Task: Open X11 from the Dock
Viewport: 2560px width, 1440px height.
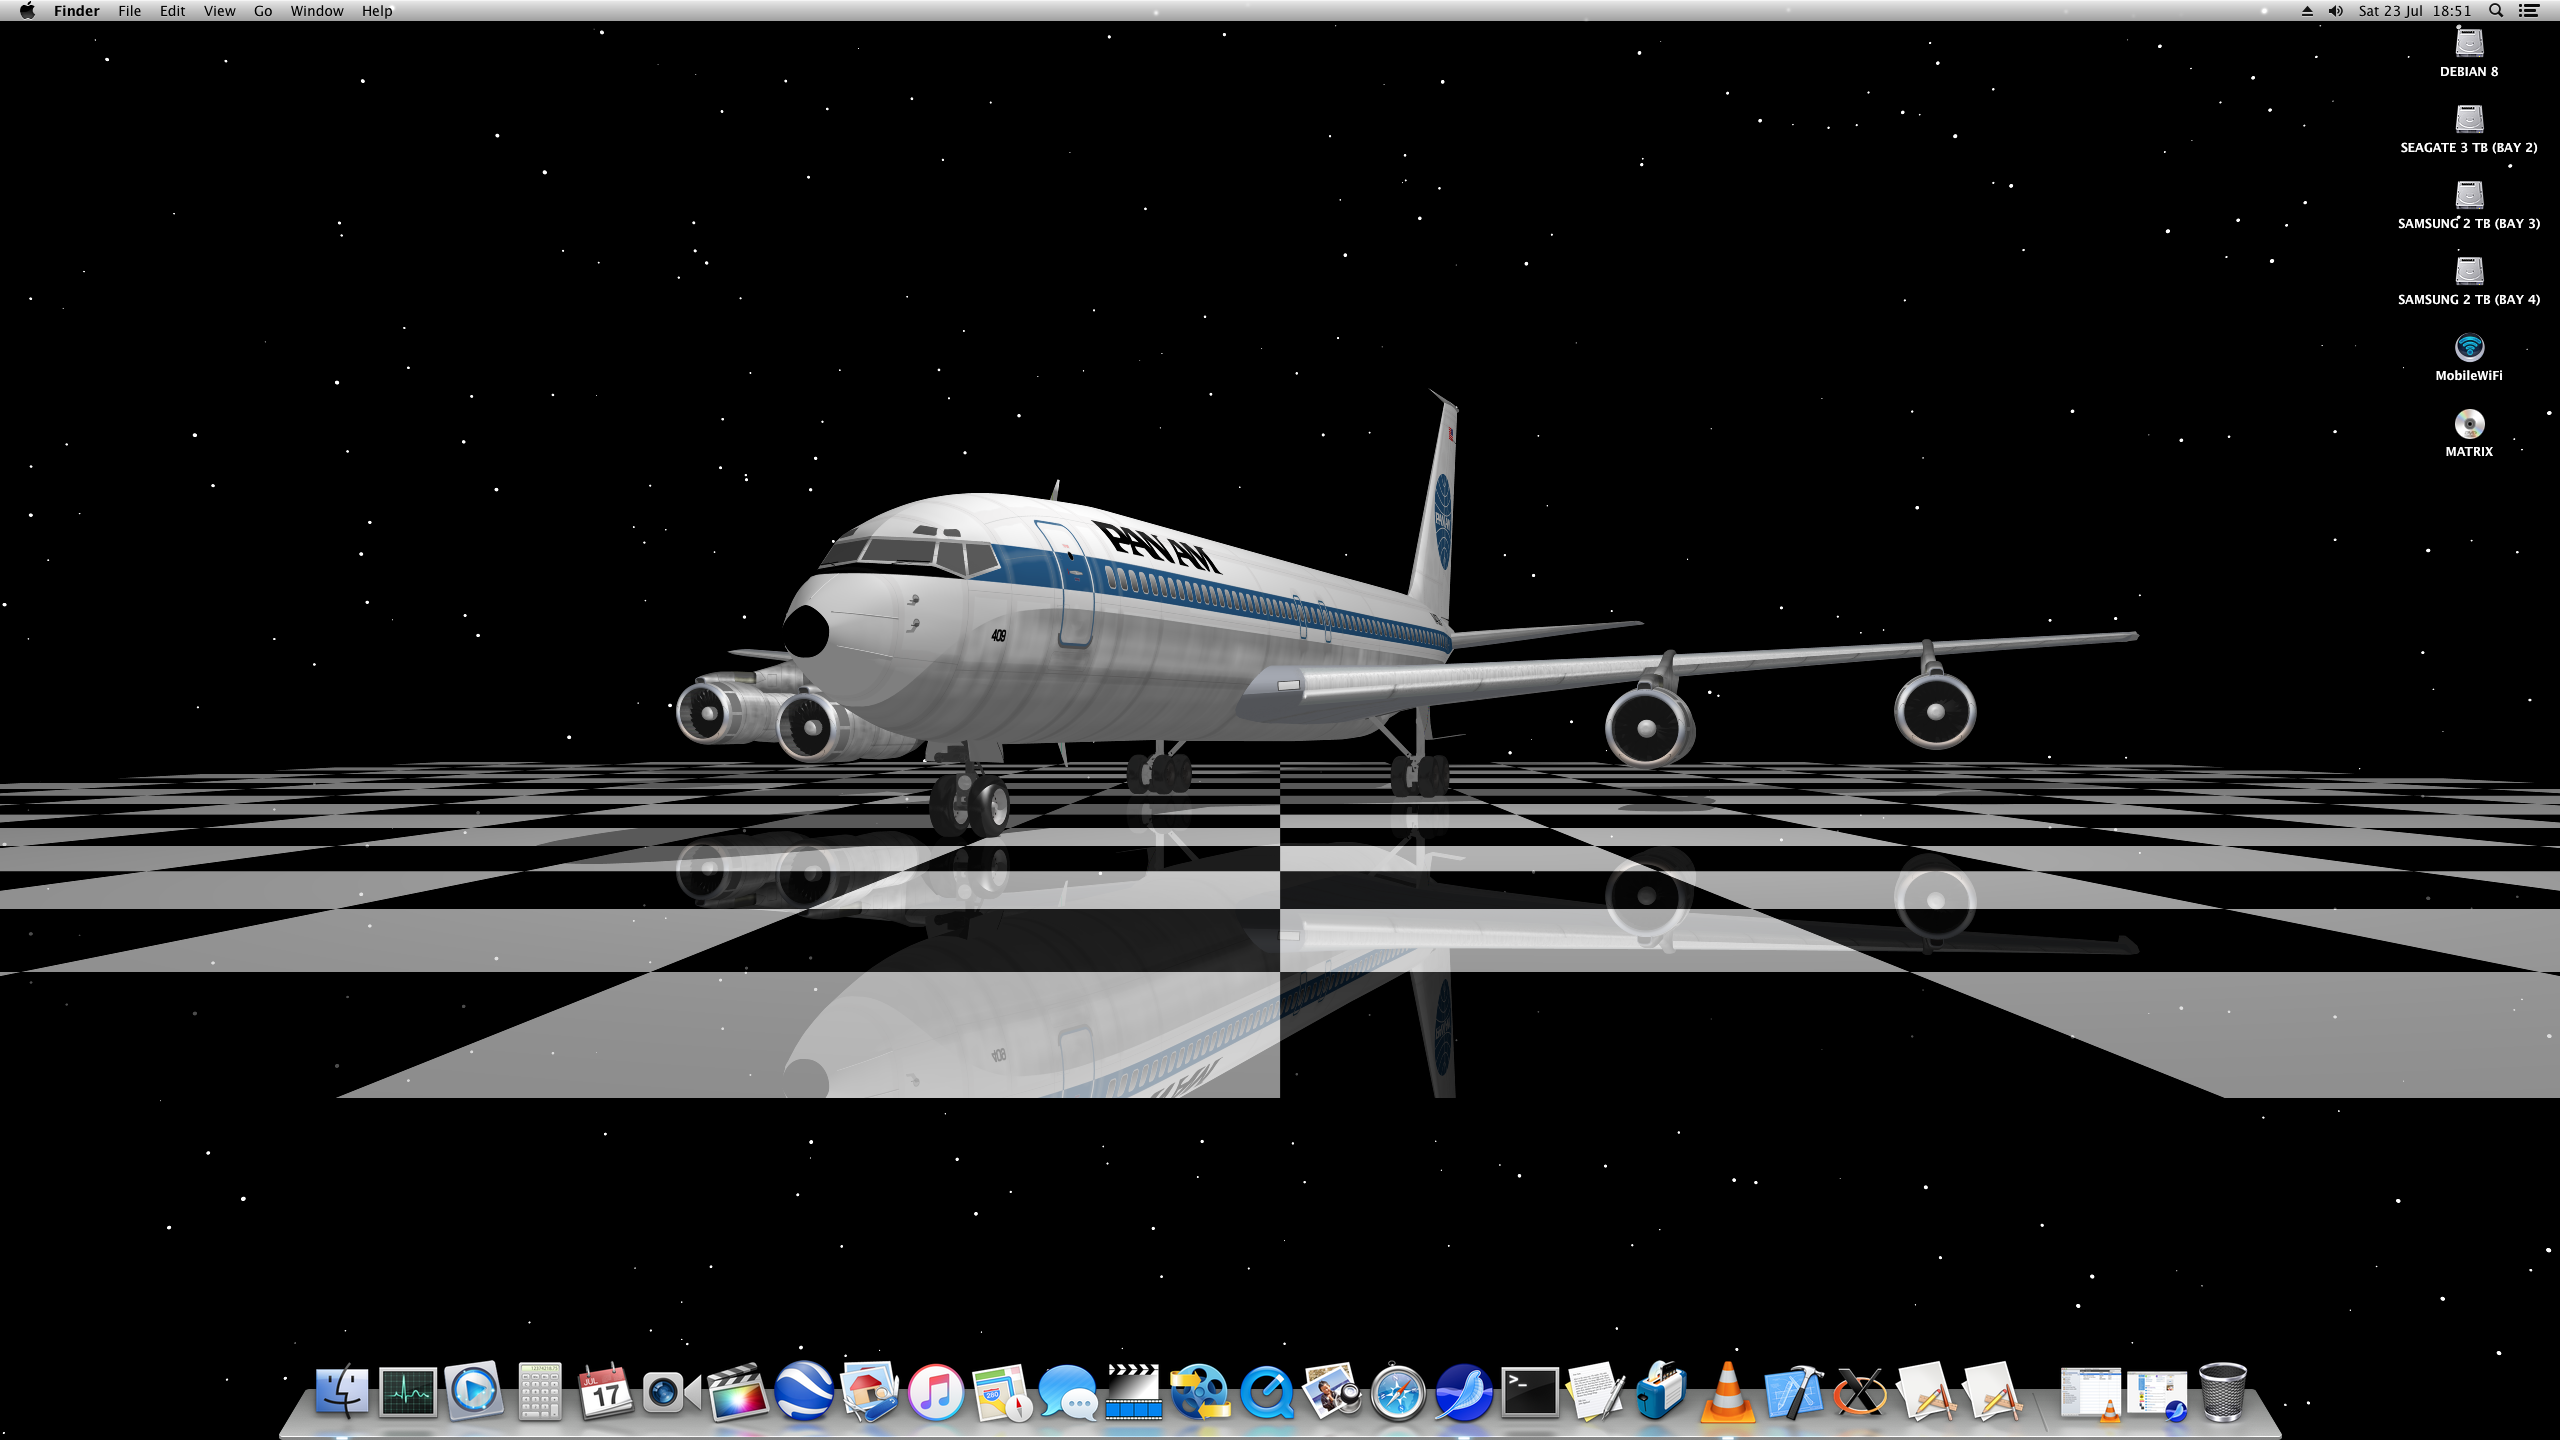Action: click(x=1860, y=1391)
